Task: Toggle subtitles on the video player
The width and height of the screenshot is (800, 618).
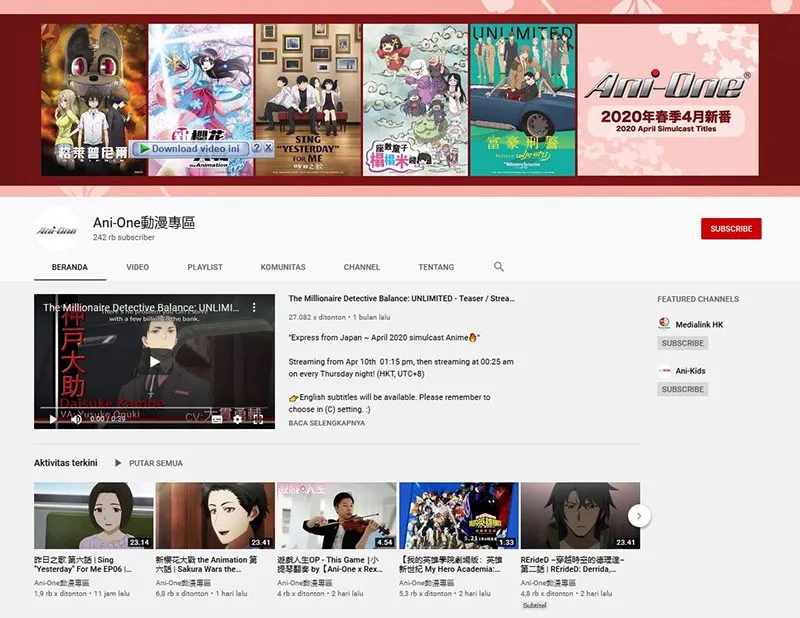Action: tap(217, 419)
